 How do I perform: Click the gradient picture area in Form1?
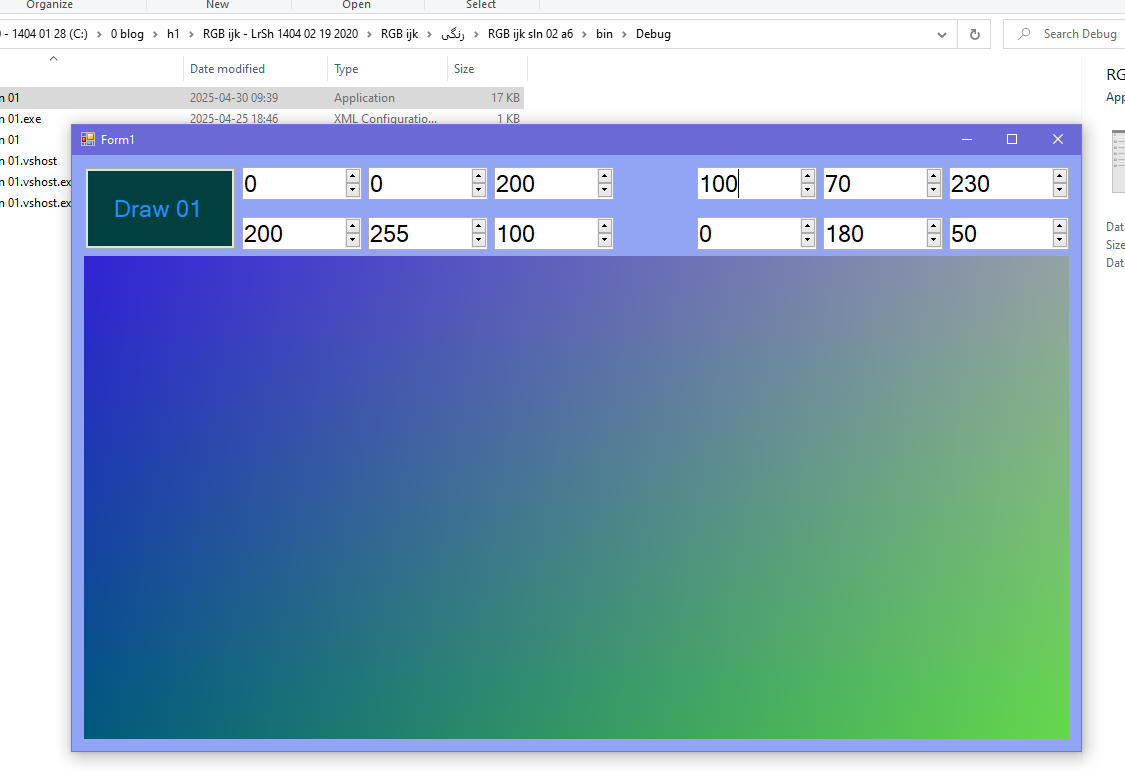pos(576,497)
